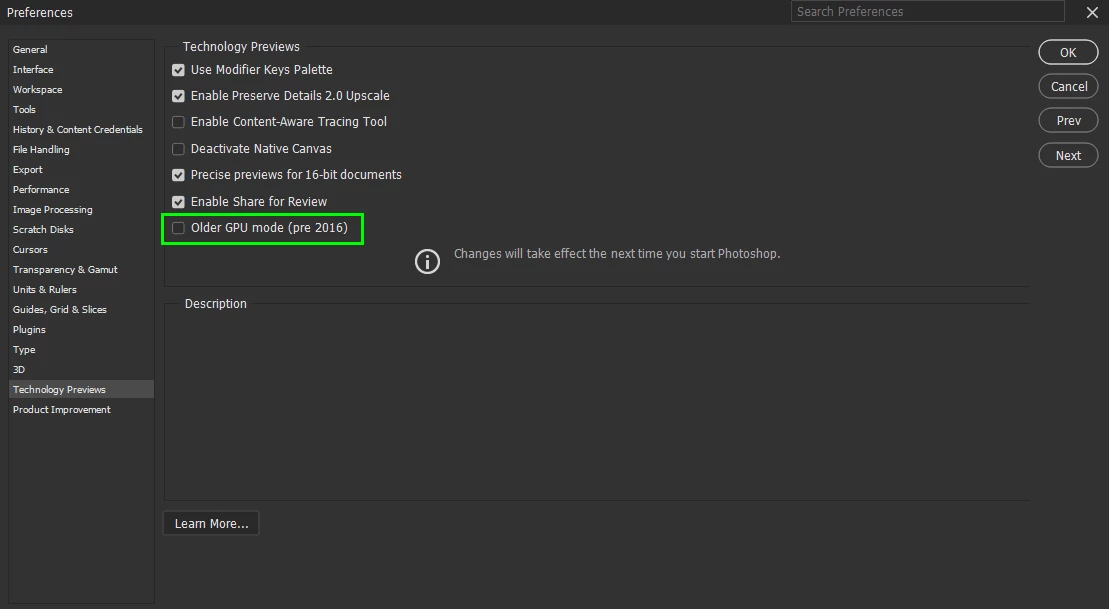Screen dimensions: 1109x609
Task: Switch to Type preferences
Action: [x=81, y=349]
